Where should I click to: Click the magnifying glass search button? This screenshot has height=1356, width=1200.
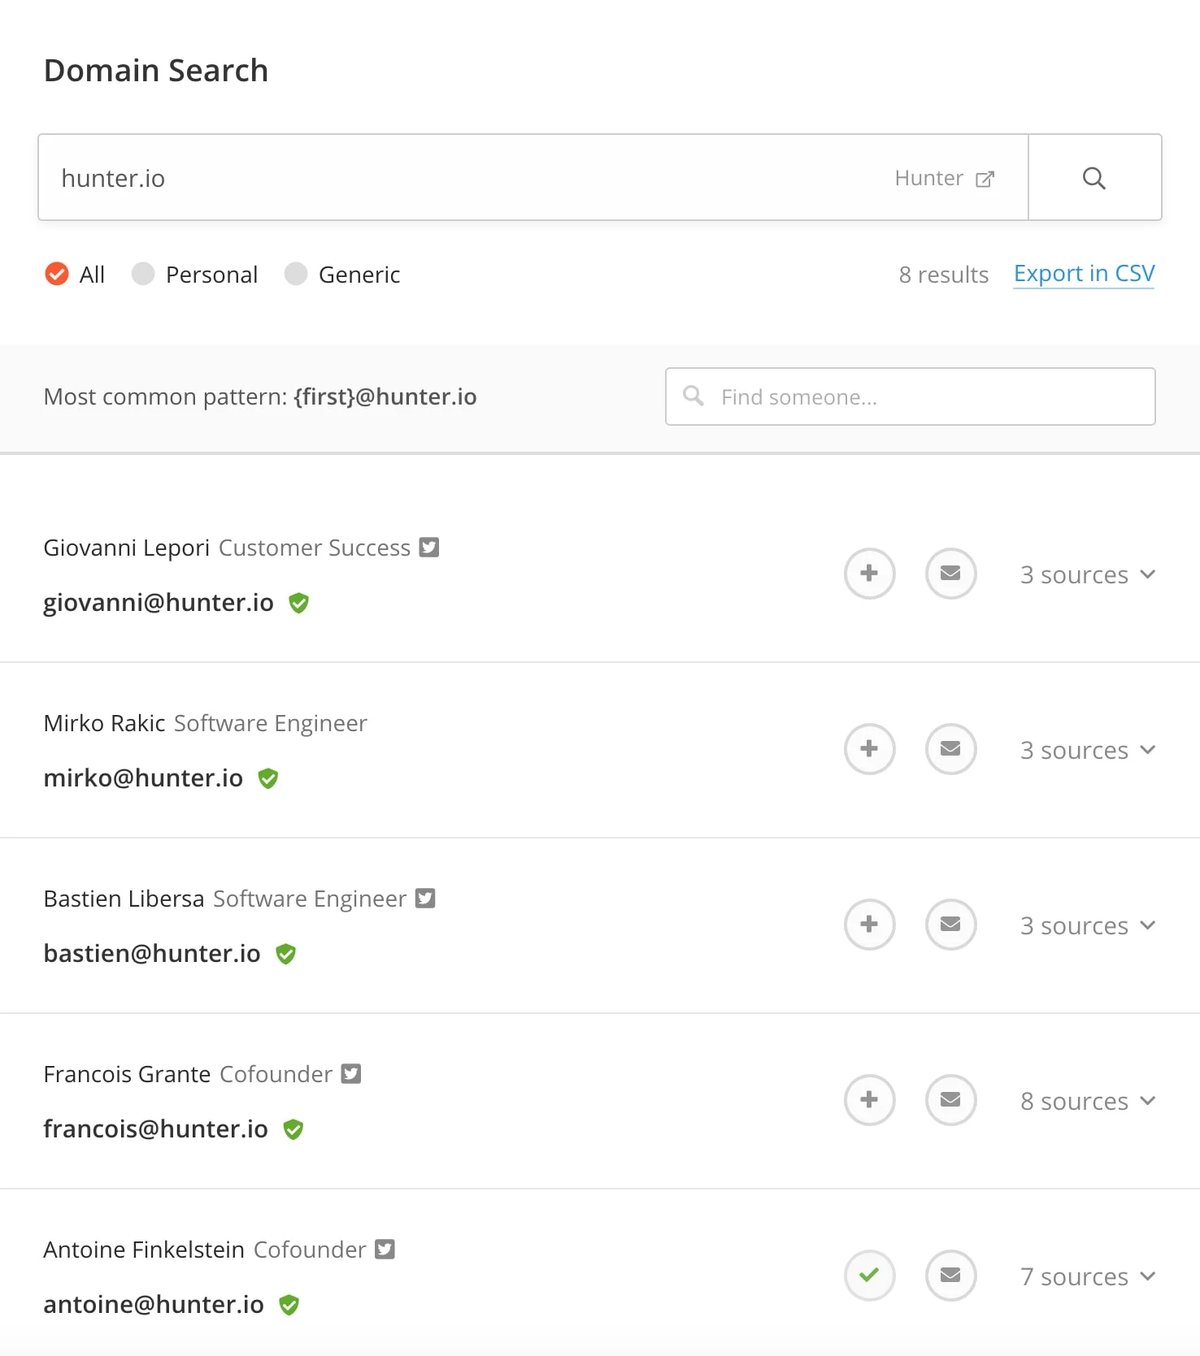(x=1094, y=178)
